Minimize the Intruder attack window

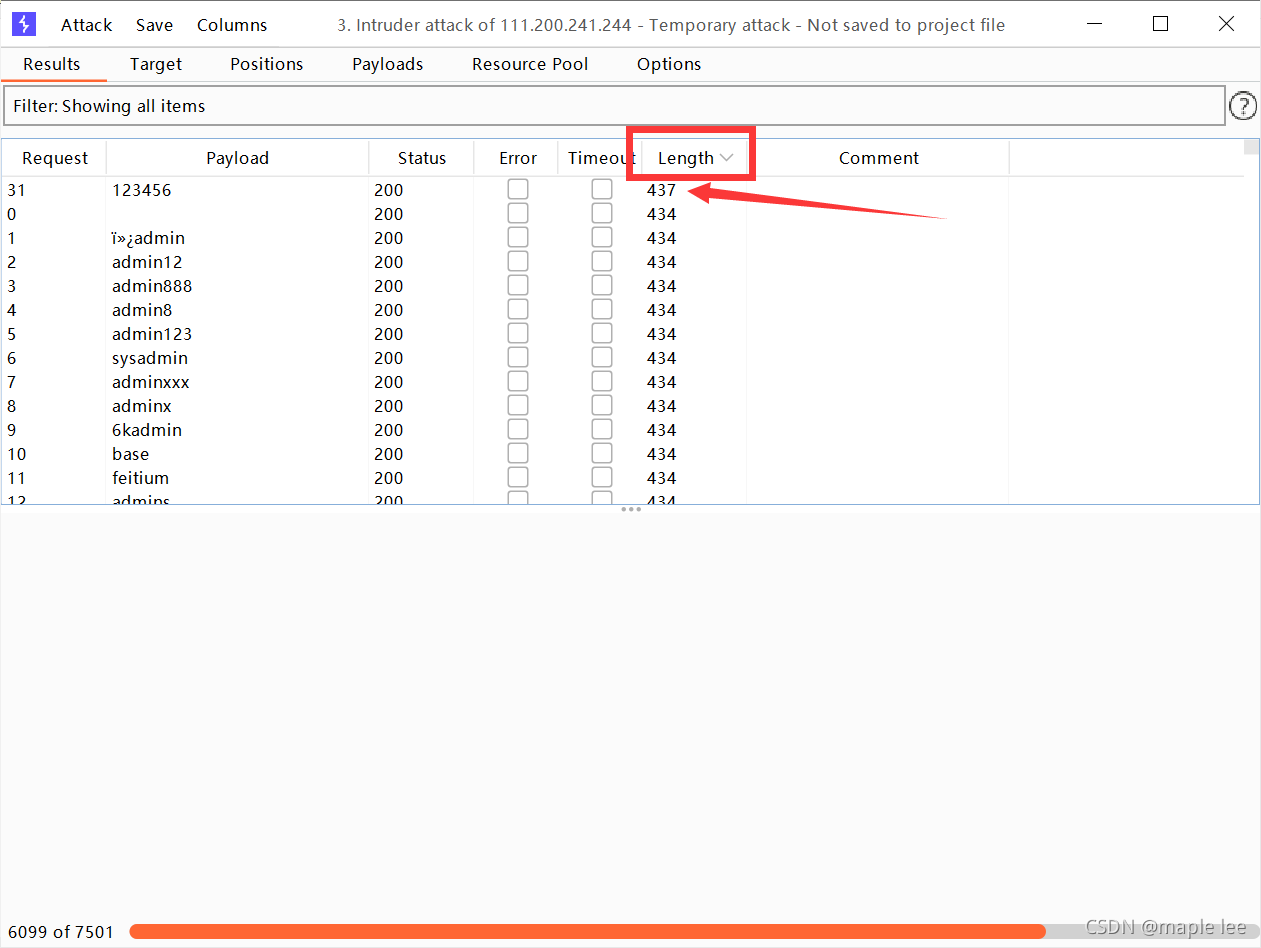click(x=1094, y=24)
